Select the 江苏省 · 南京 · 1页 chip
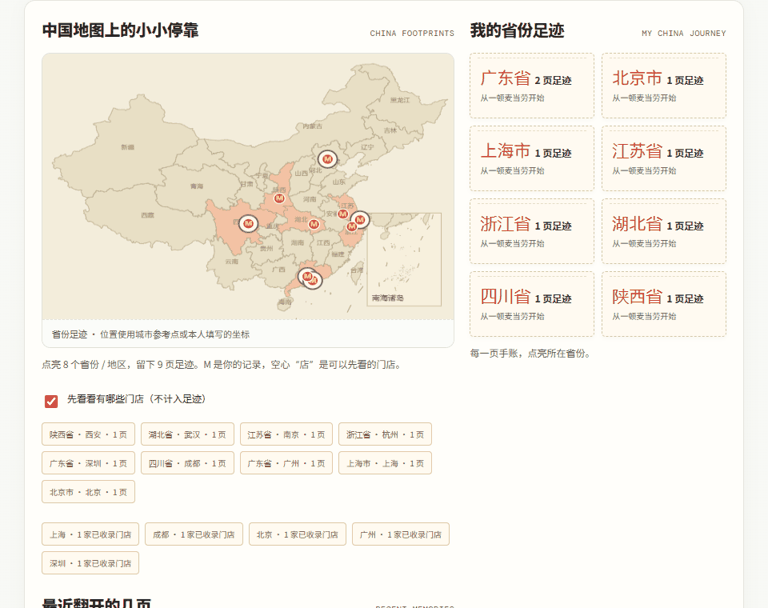The height and width of the screenshot is (608, 768). pyautogui.click(x=286, y=434)
